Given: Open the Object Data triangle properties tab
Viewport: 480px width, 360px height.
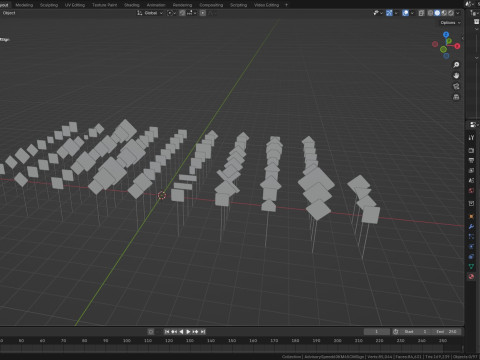Looking at the screenshot, I should click(471, 267).
